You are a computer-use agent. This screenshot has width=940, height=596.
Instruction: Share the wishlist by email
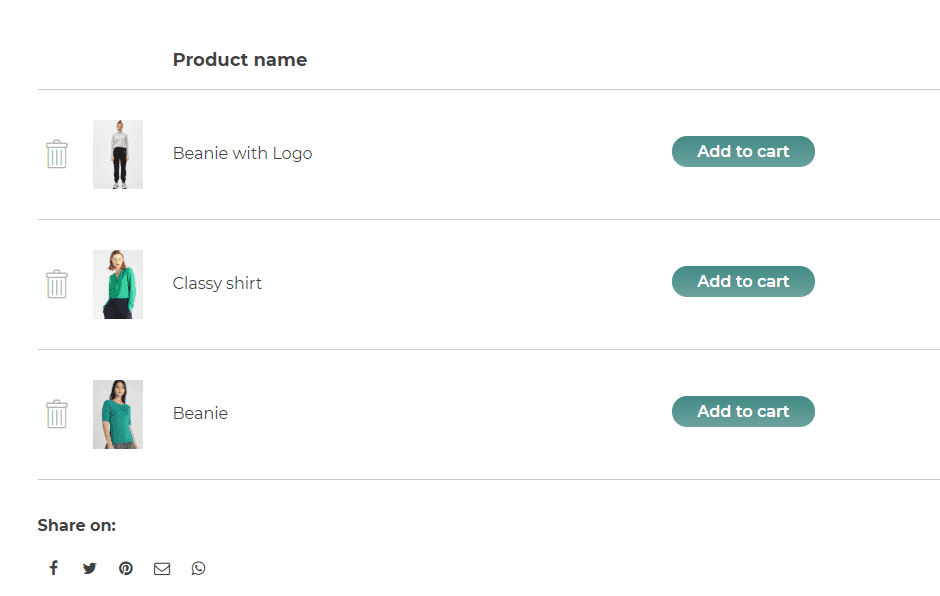click(162, 568)
